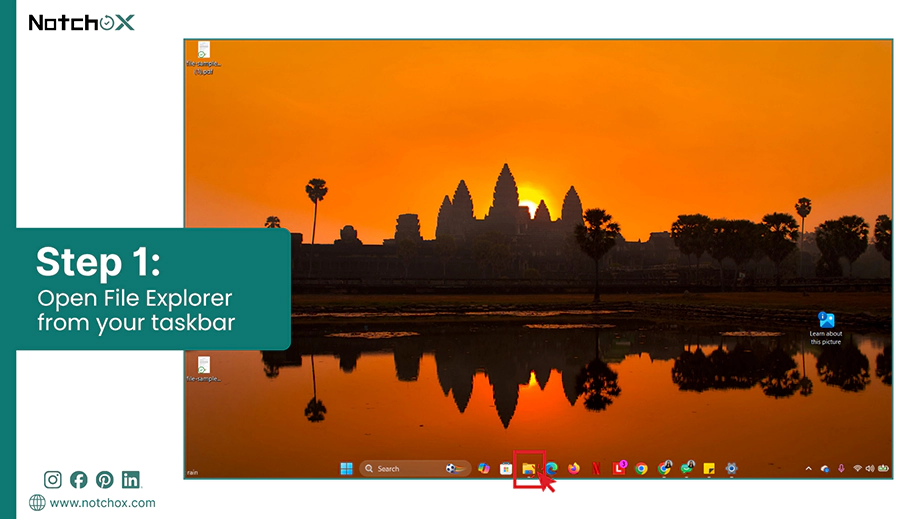Open the green app with profile badge

[x=687, y=468]
